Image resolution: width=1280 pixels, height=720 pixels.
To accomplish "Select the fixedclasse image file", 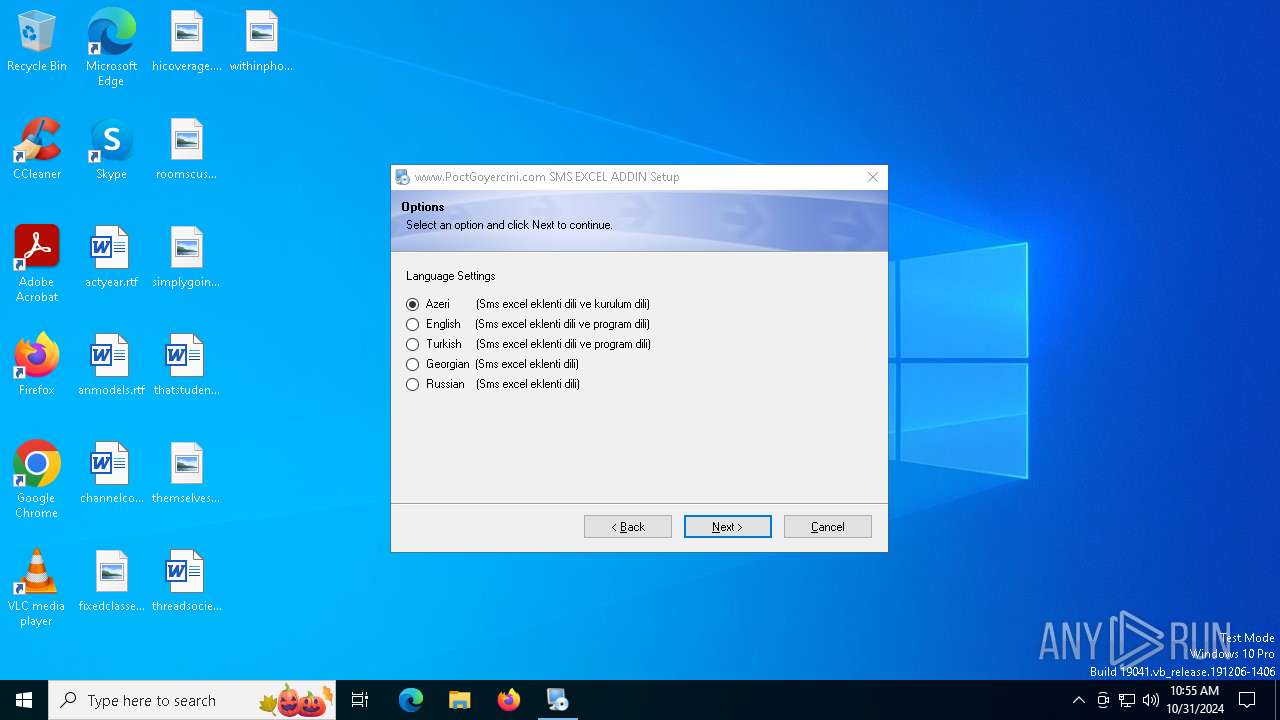I will [111, 582].
